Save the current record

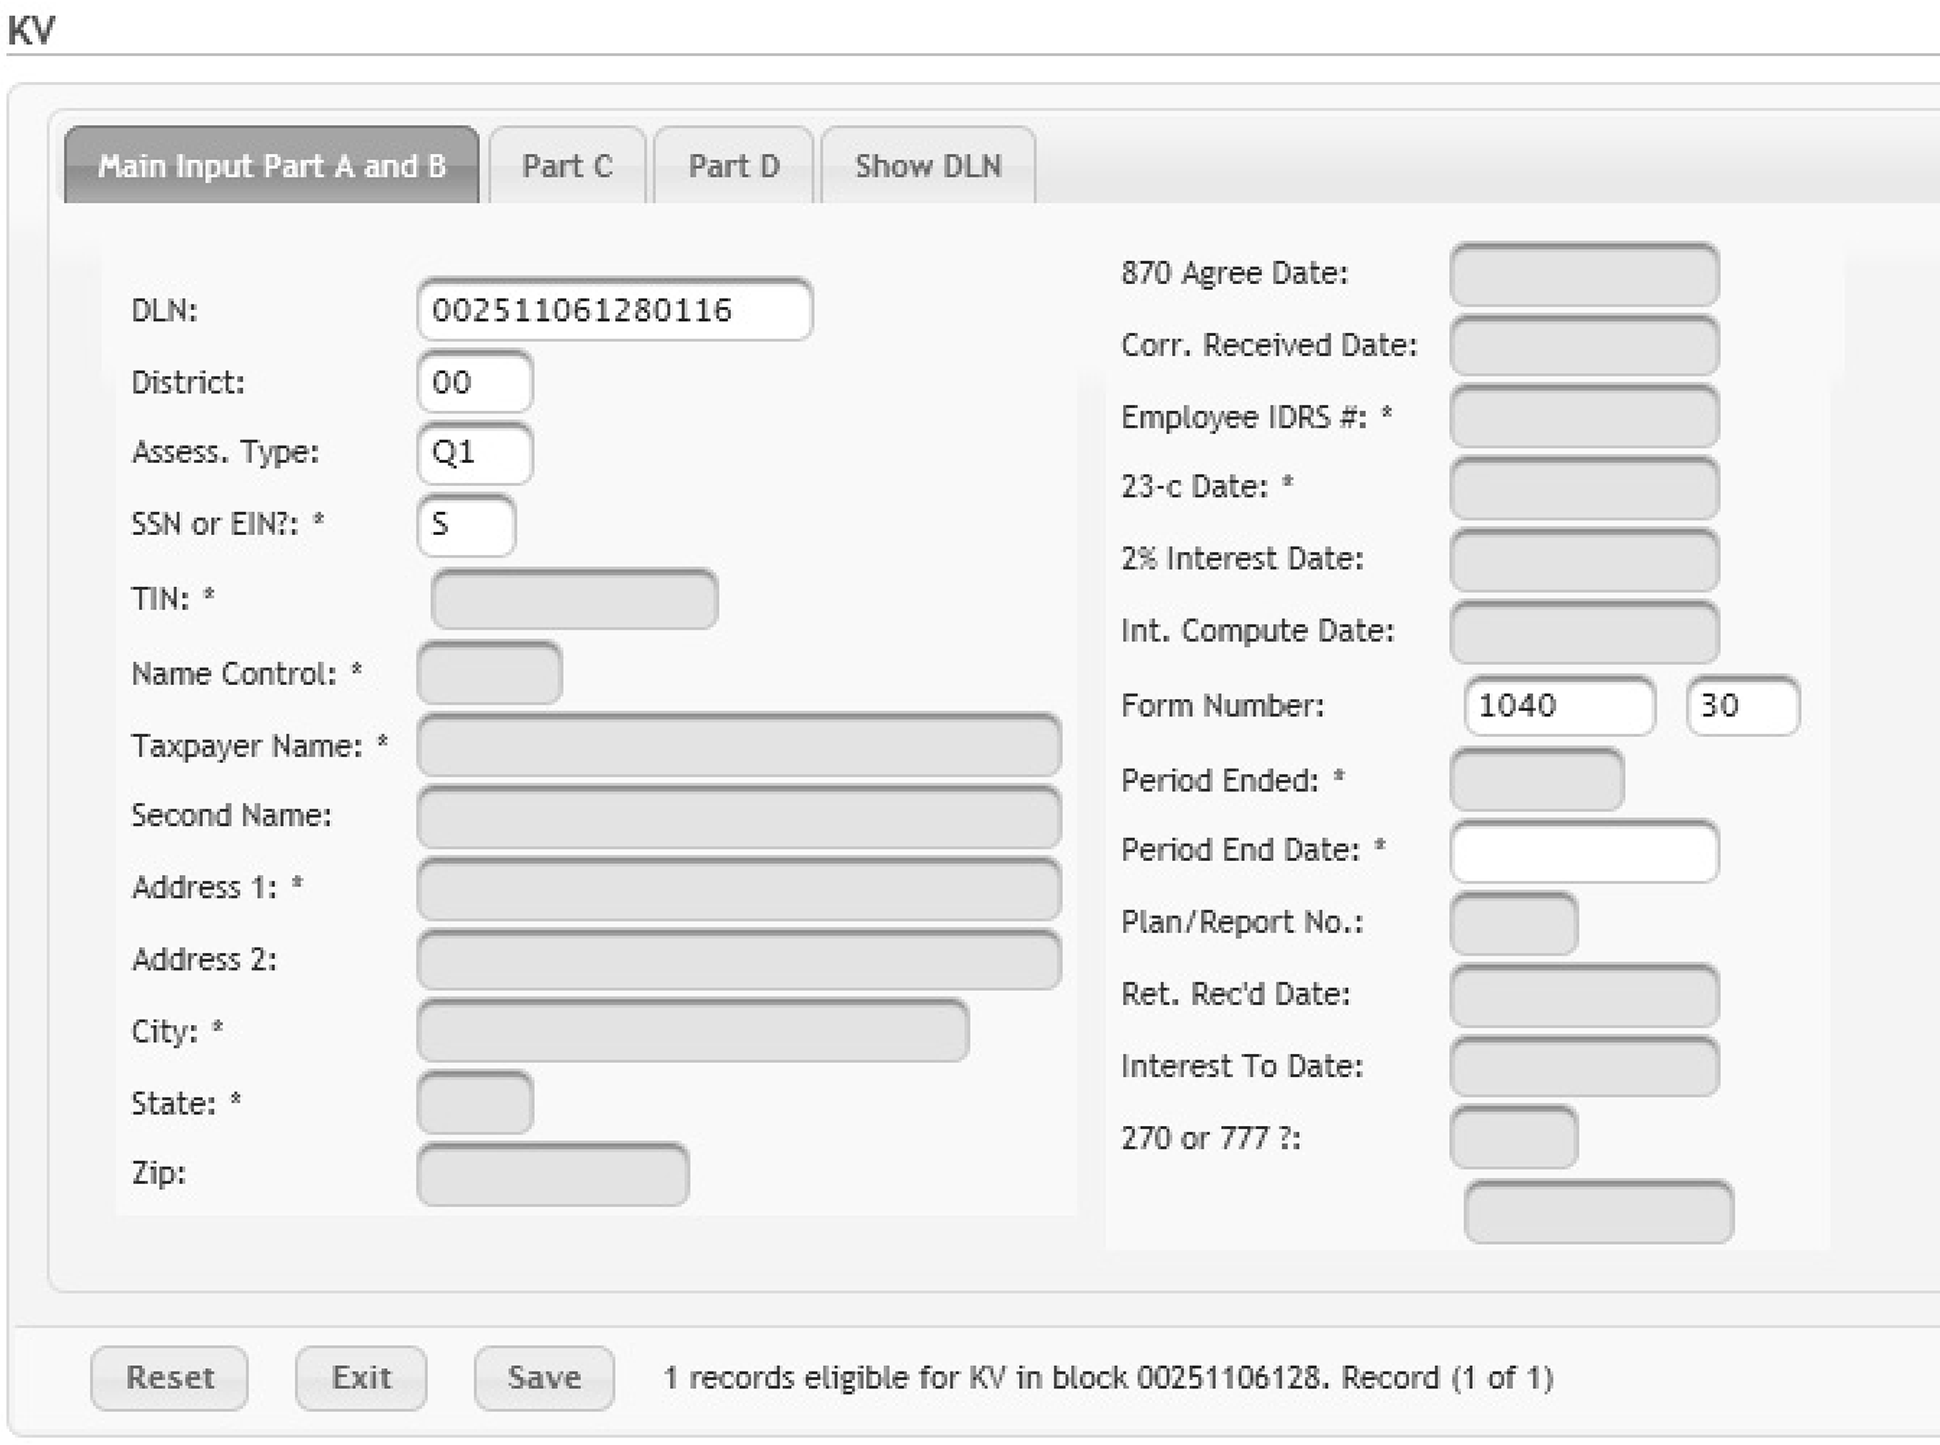click(x=543, y=1378)
